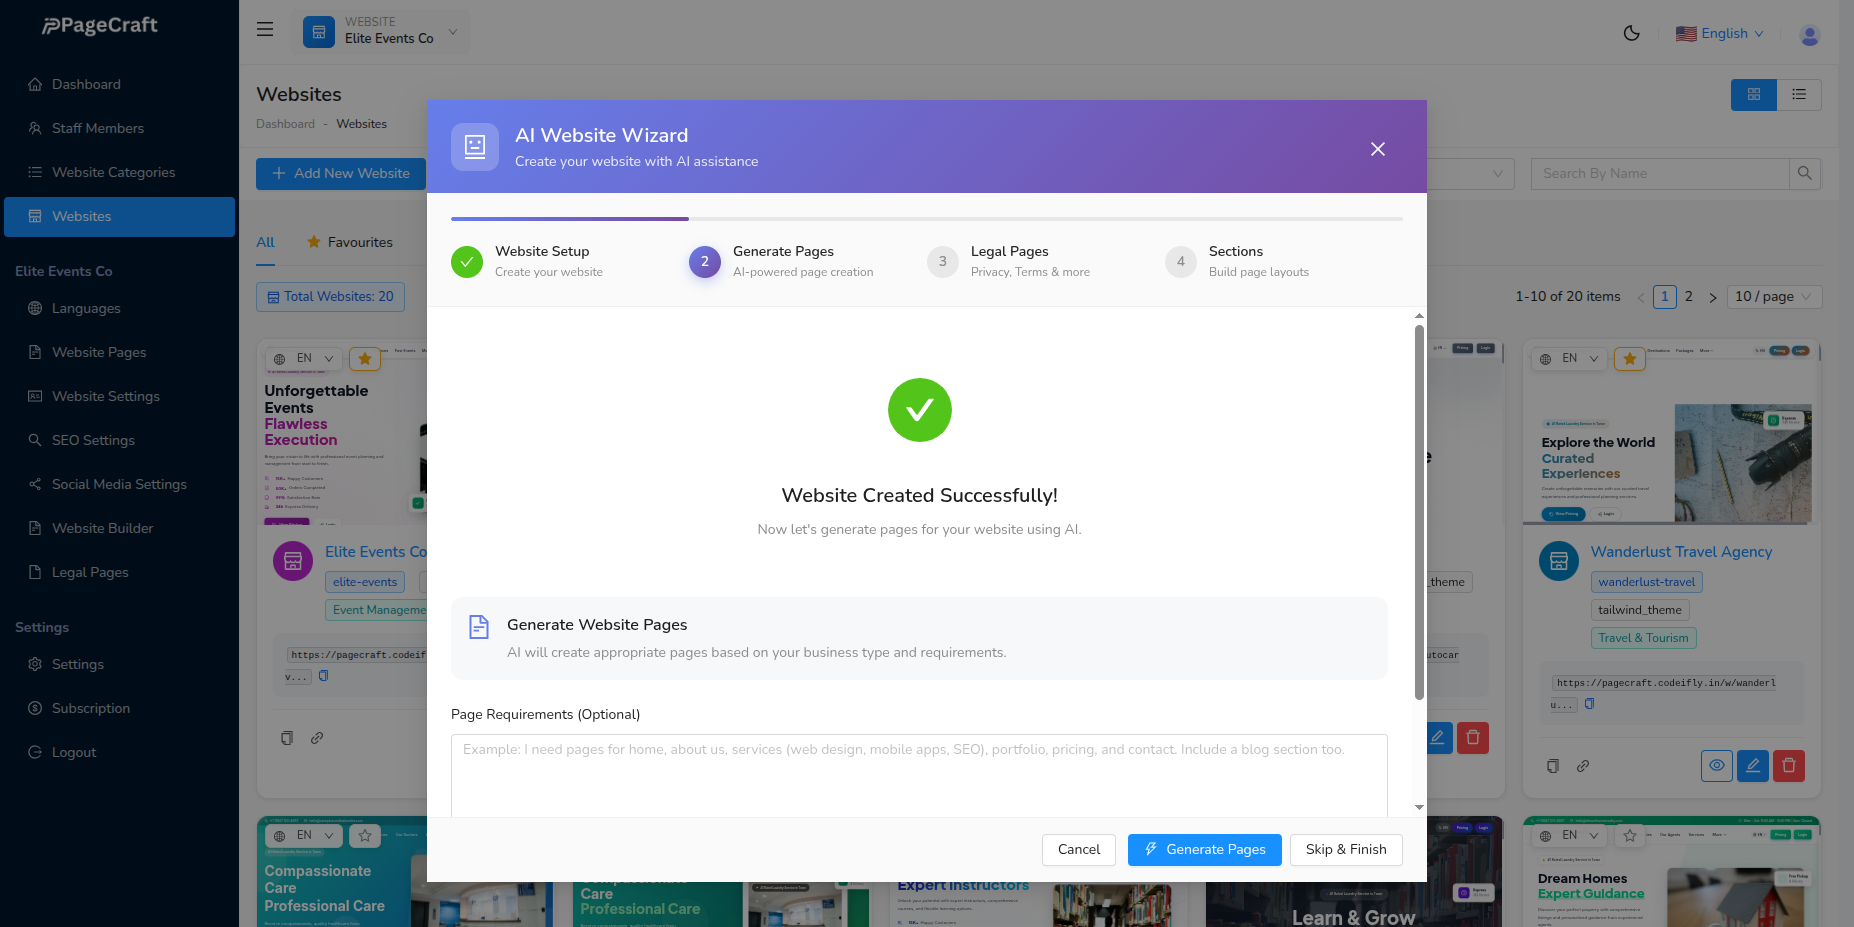Open SEO Settings in the sidebar
This screenshot has width=1854, height=927.
click(93, 440)
